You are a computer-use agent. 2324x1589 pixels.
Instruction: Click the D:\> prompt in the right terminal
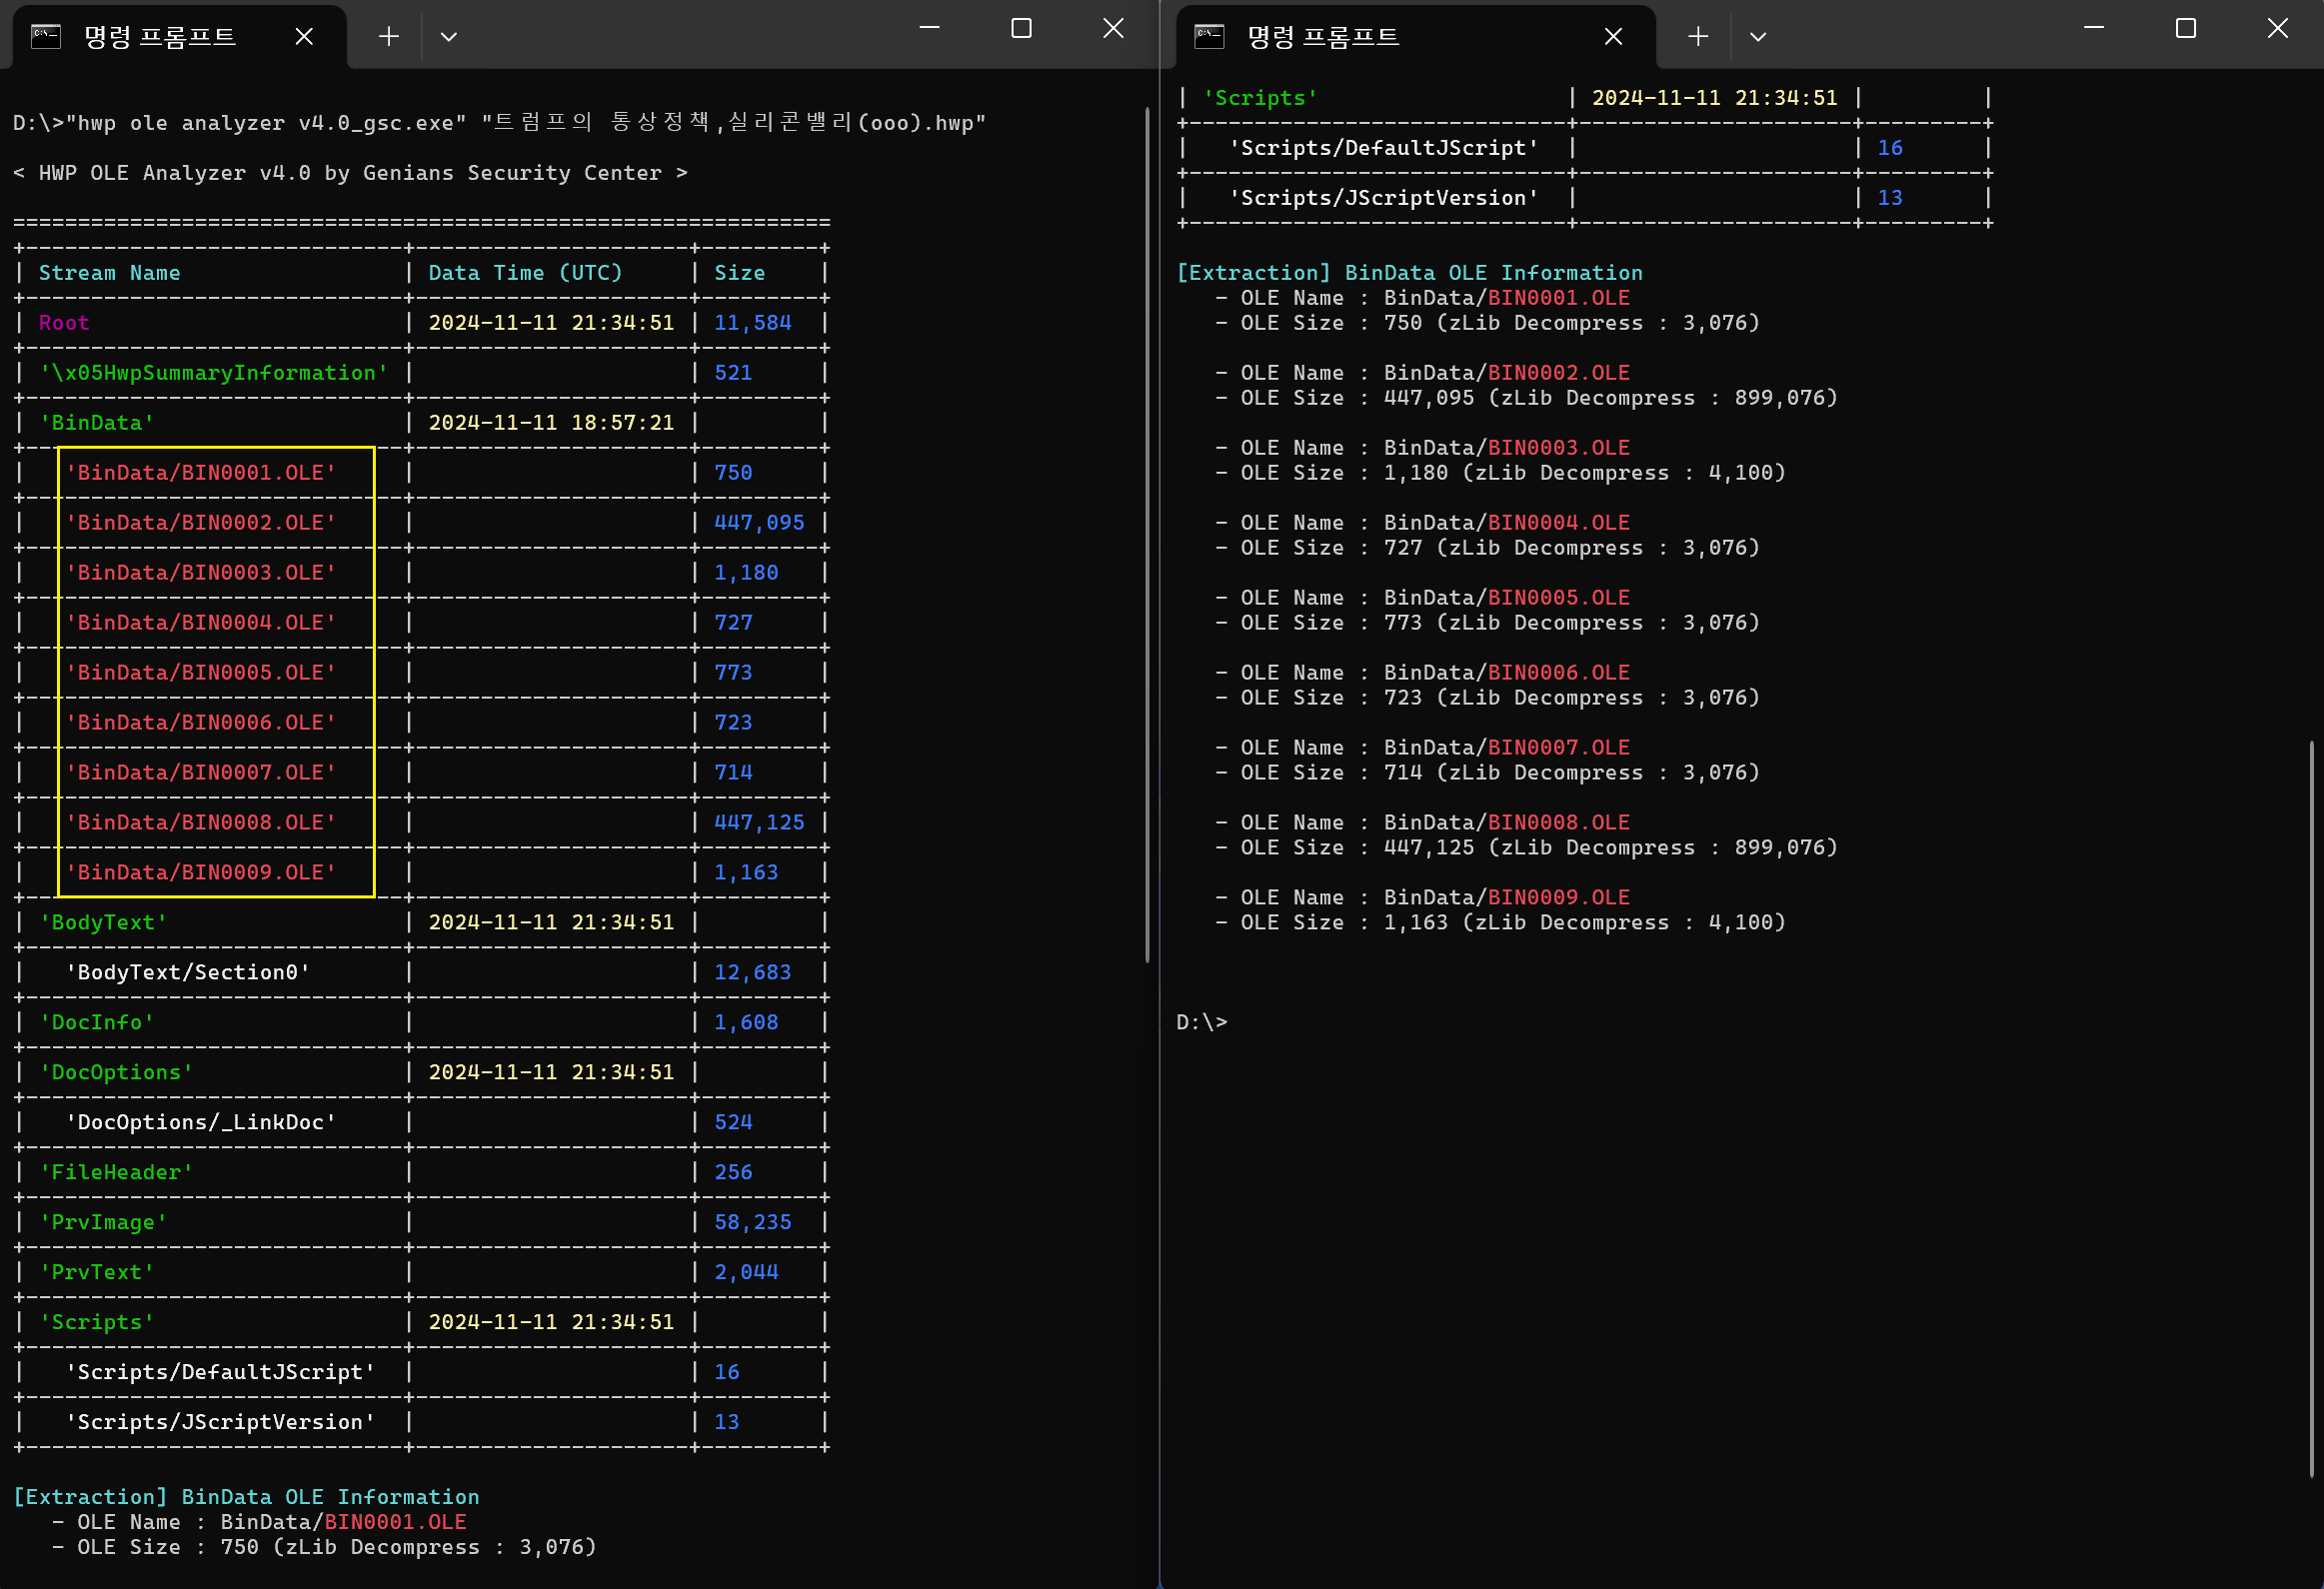pyautogui.click(x=1202, y=1023)
